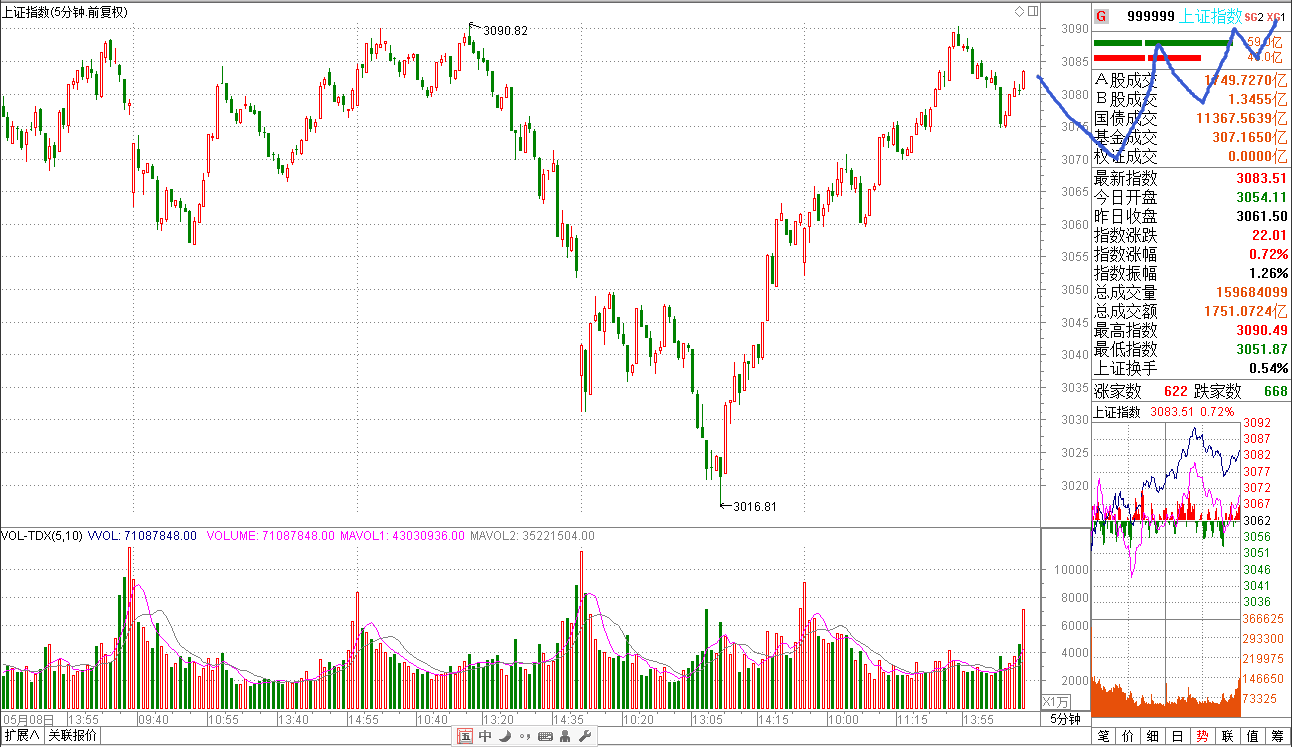Click the red G icon beside 999999
1292x747 pixels.
(x=1101, y=16)
